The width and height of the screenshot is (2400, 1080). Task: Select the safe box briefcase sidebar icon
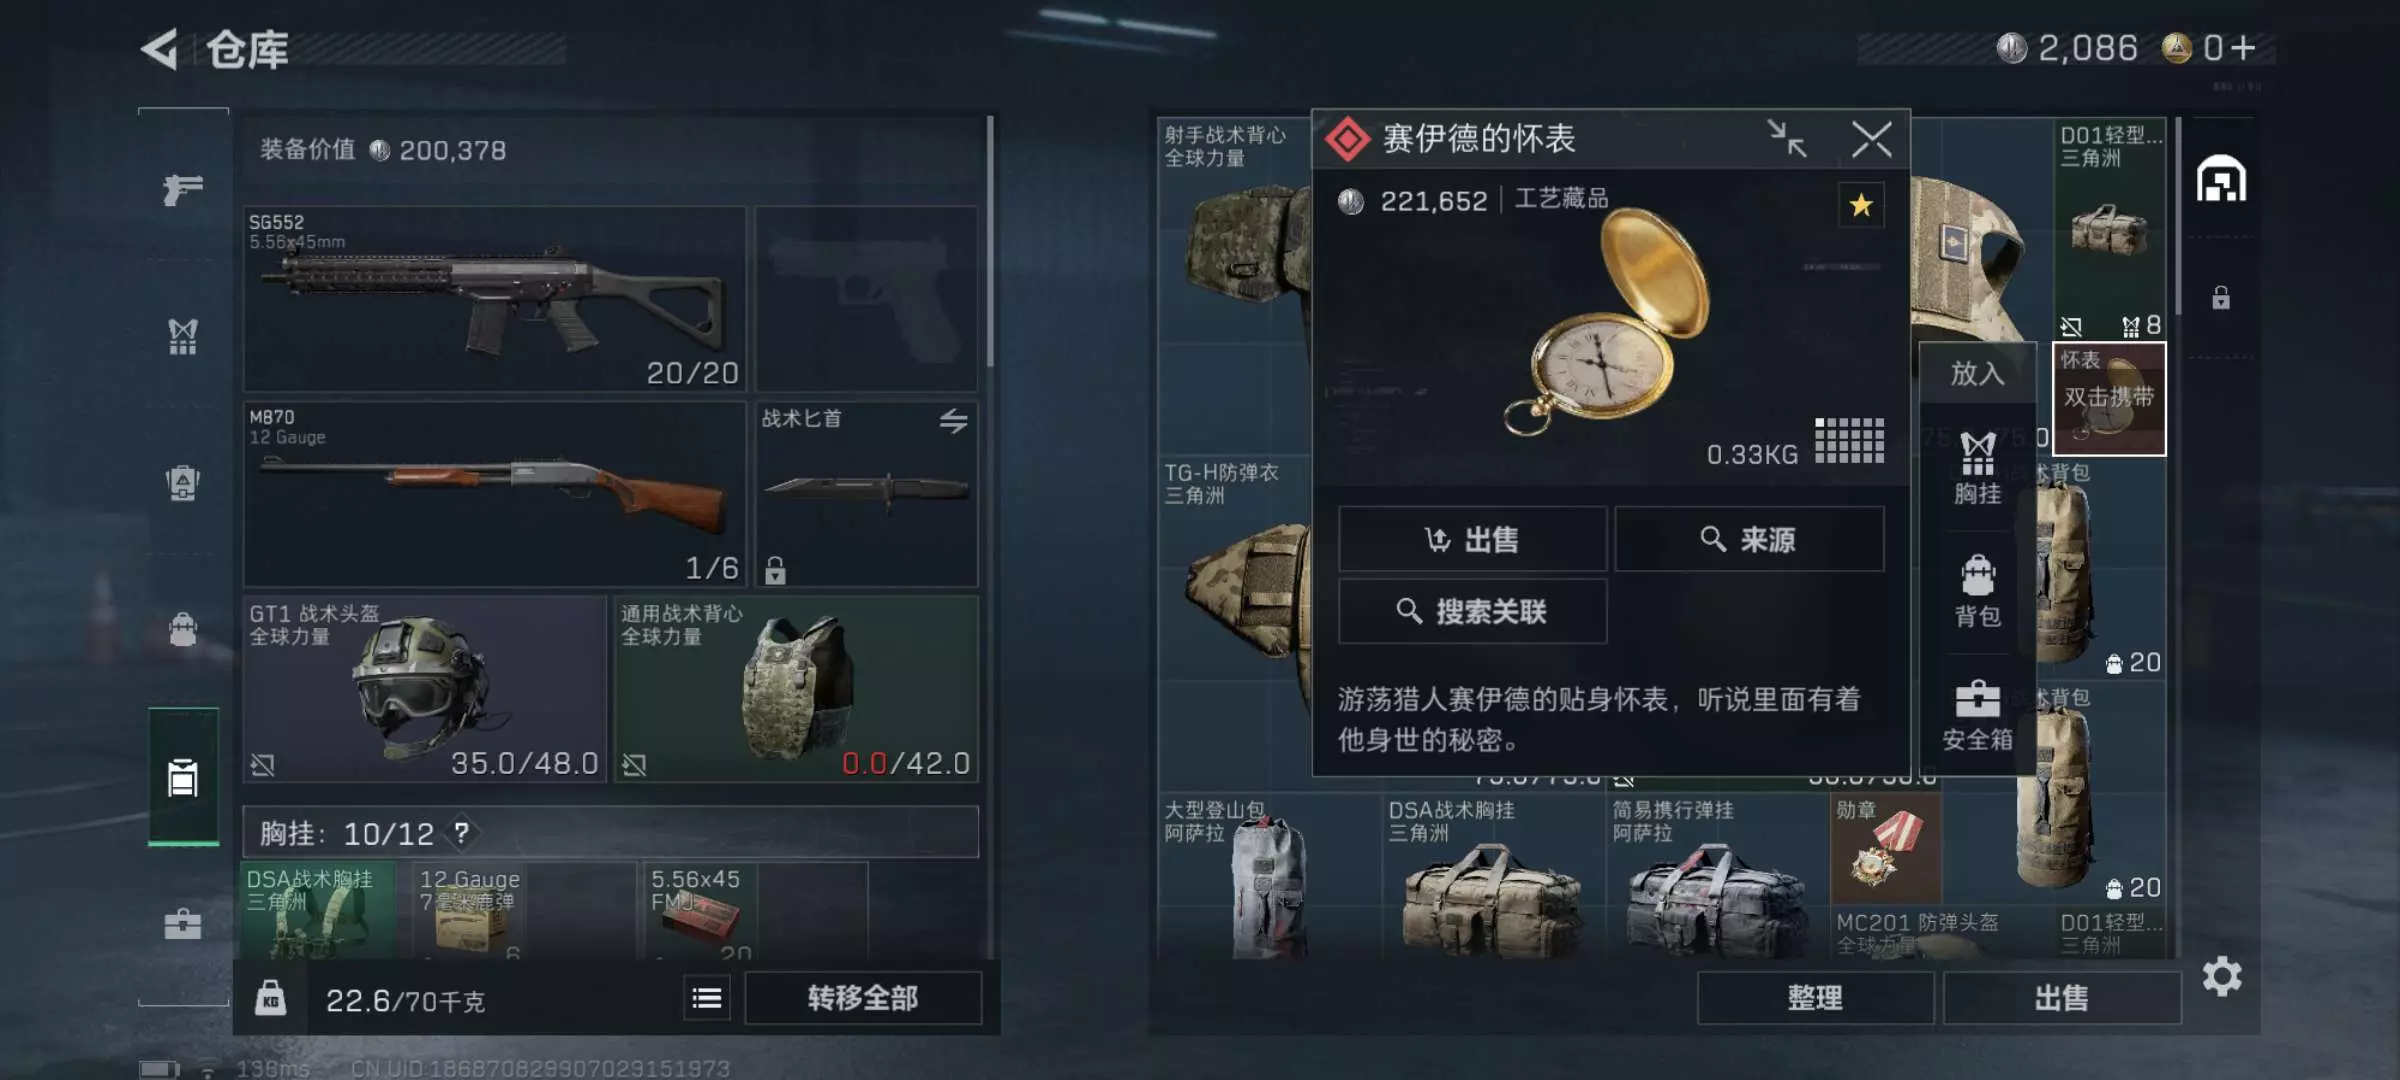coord(183,923)
